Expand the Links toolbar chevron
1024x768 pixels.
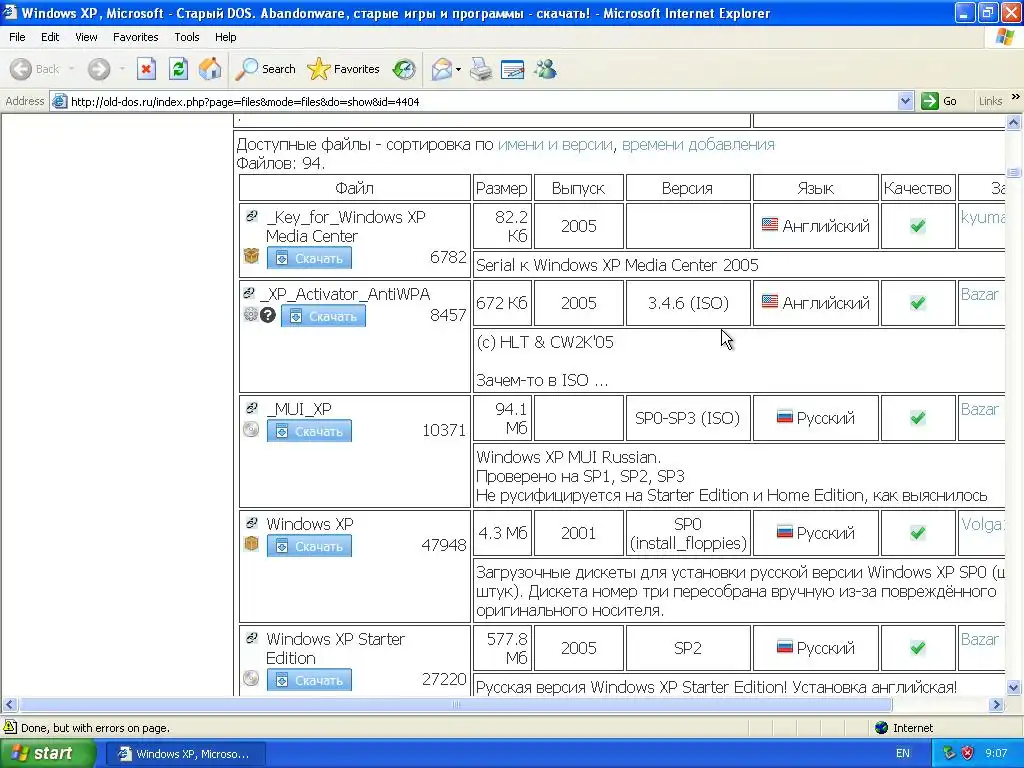1016,97
